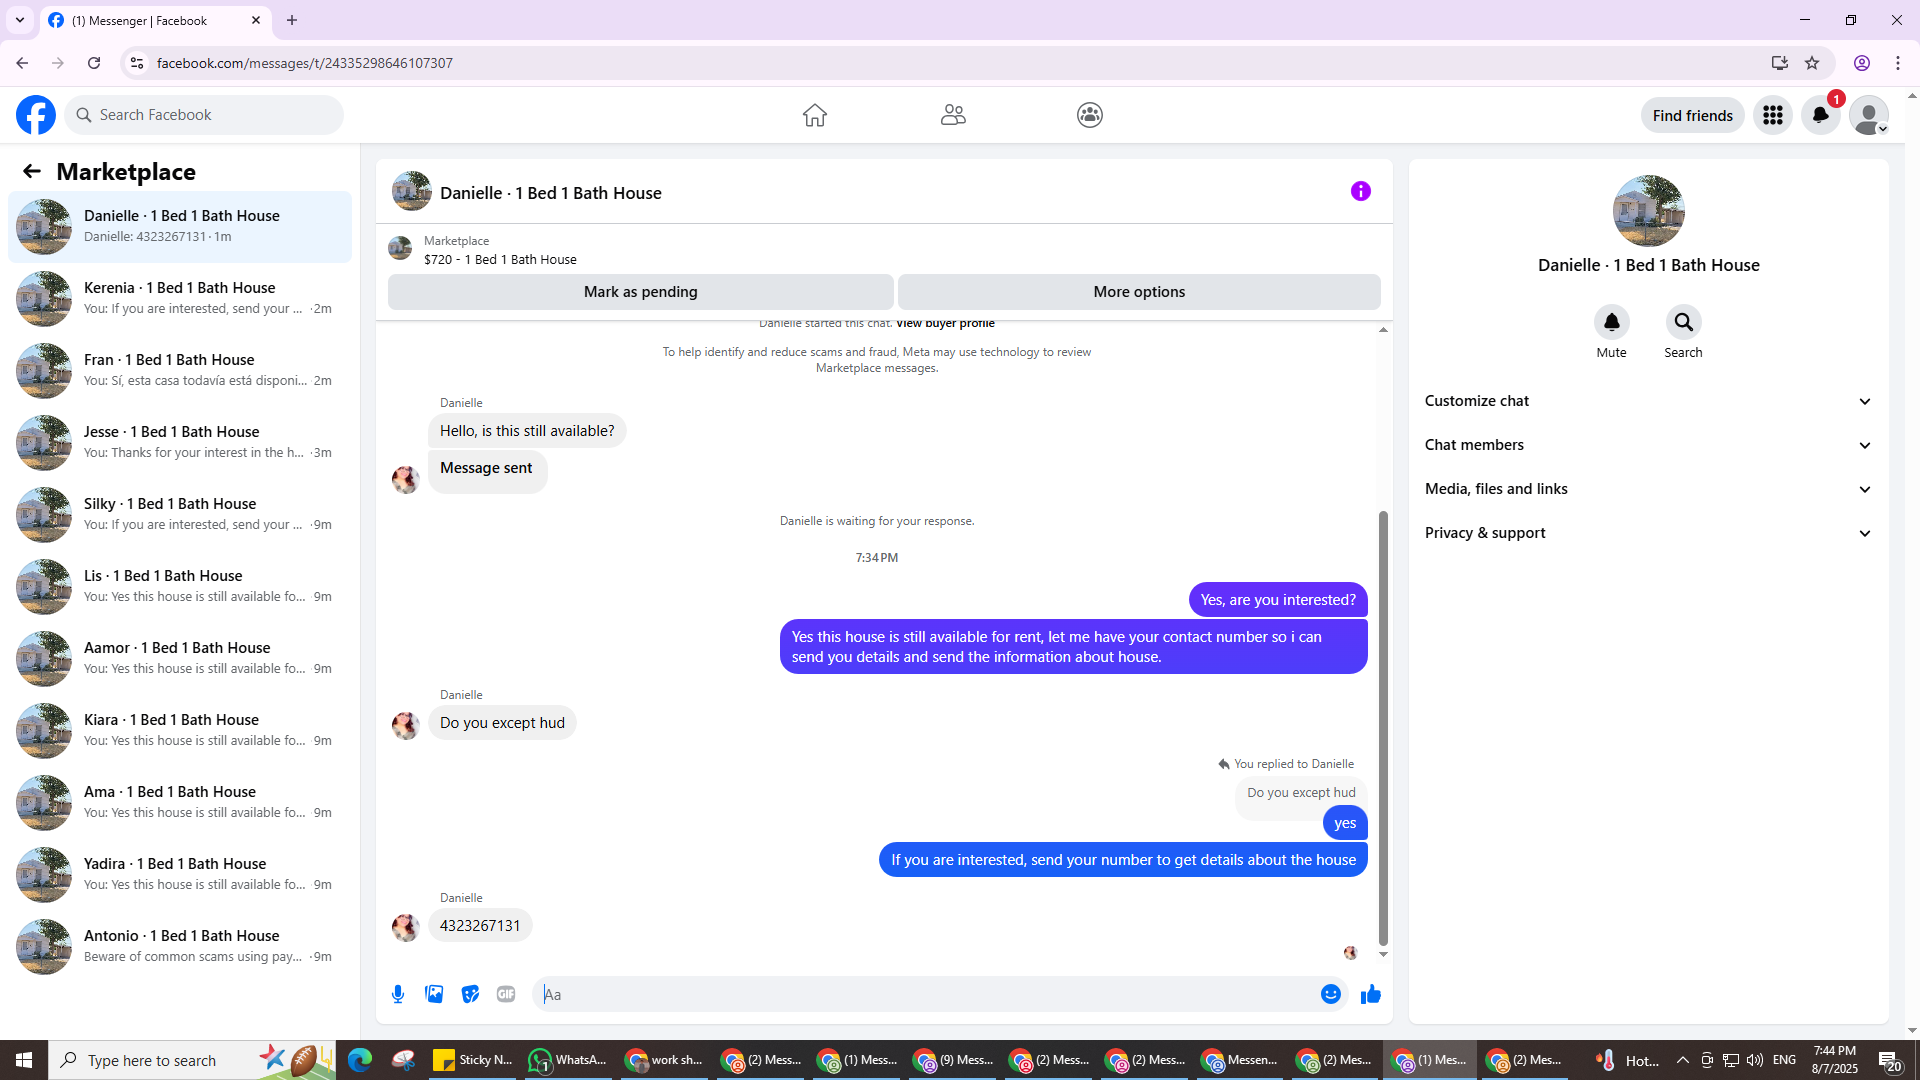Open Microsoft Edge from taskbar
The width and height of the screenshot is (1920, 1080).
pos(359,1060)
